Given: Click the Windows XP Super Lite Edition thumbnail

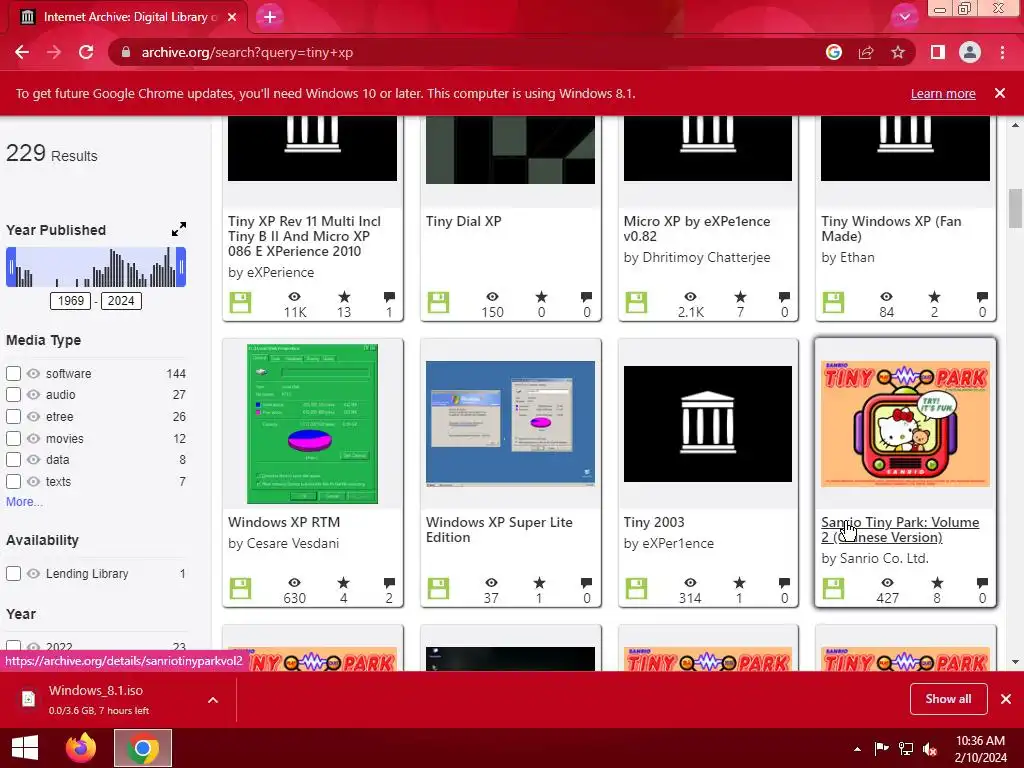Looking at the screenshot, I should click(x=510, y=424).
